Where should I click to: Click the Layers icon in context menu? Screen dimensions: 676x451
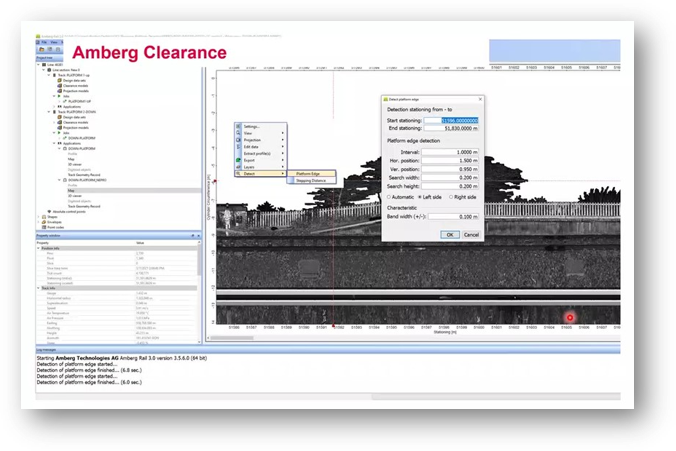point(239,165)
